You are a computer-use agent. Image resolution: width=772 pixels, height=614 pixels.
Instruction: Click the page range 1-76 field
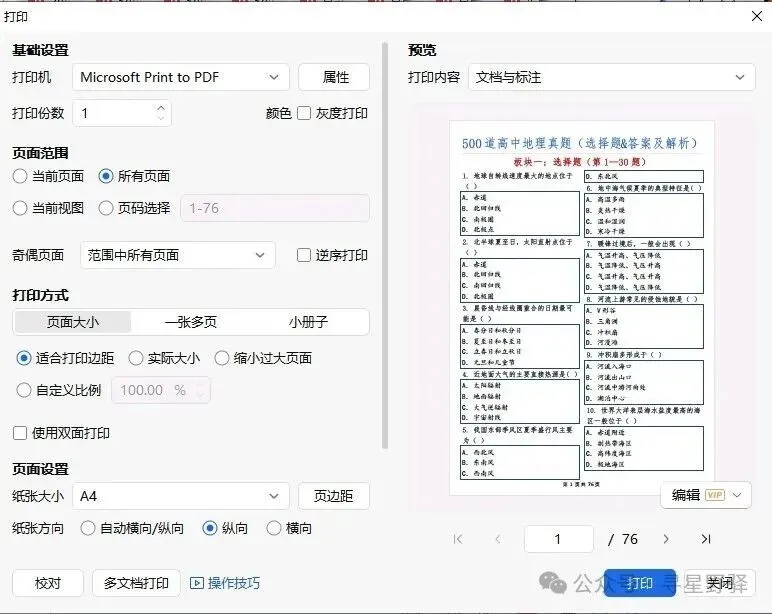point(275,208)
